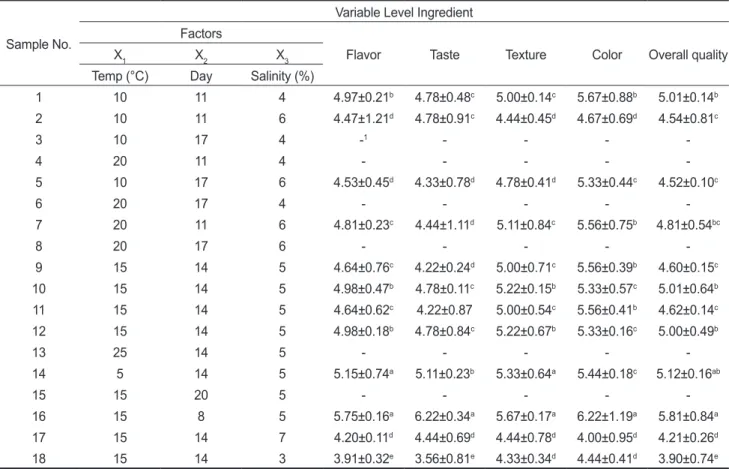The image size is (729, 469).
Task: Select texture value 5.11±0.84
Action: pyautogui.click(x=526, y=225)
